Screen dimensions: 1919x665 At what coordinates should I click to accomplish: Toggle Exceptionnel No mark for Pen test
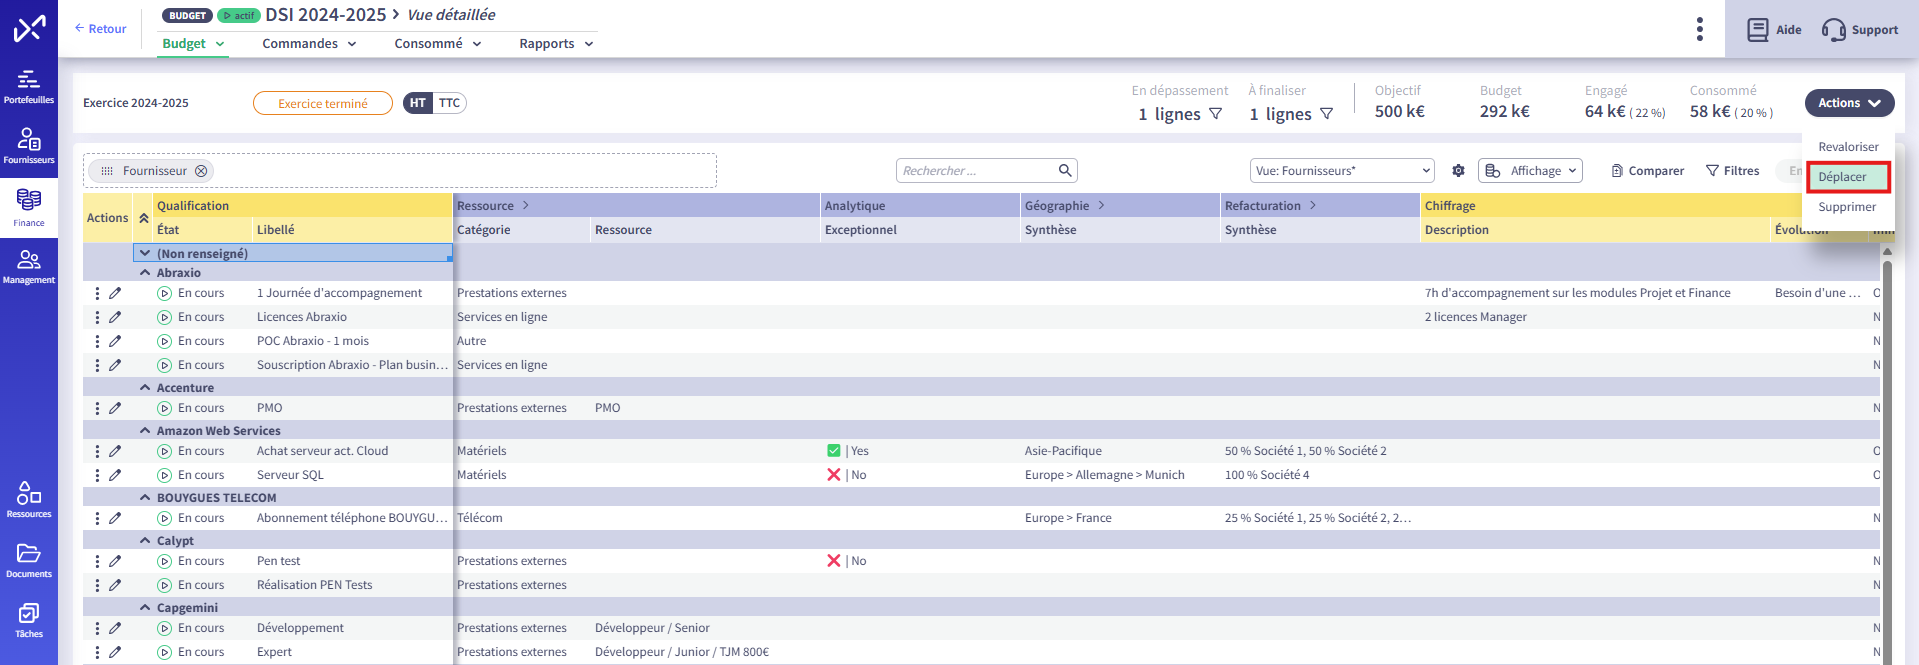834,561
